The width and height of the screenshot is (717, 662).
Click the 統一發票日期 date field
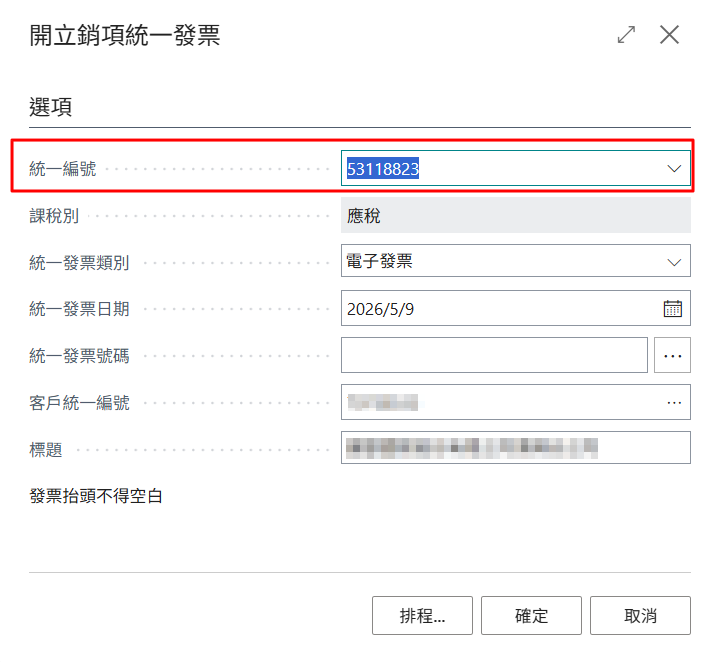point(516,308)
